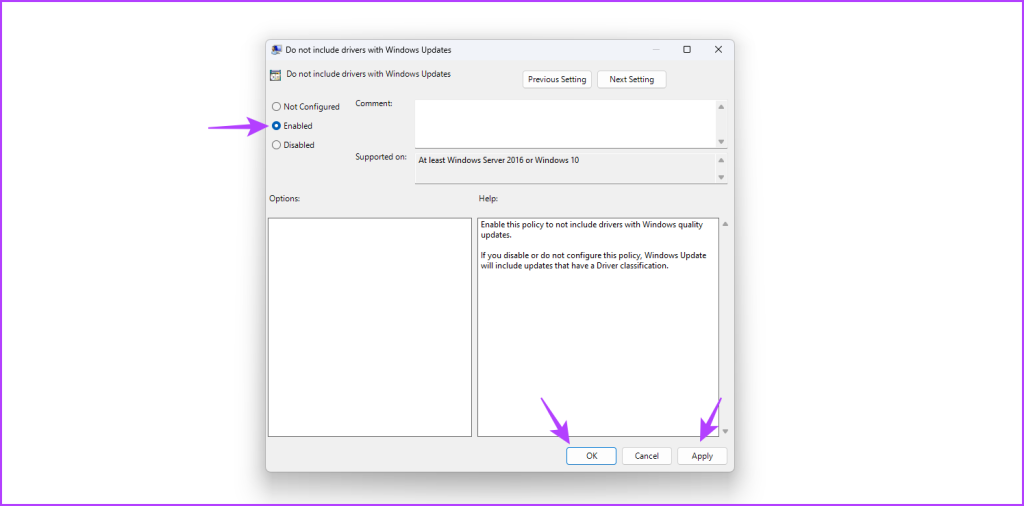Close the policy settings dialog window
This screenshot has height=506, width=1024.
coord(718,49)
